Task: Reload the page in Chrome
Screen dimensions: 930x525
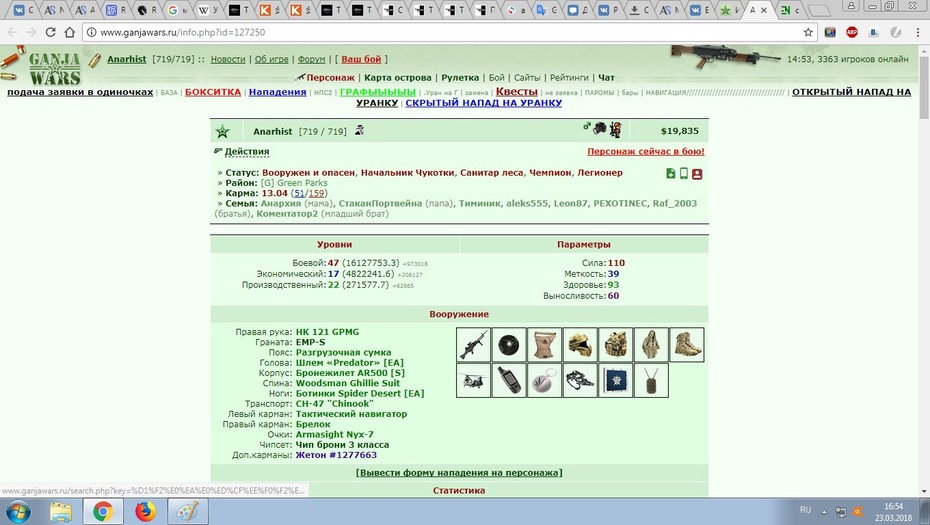Action: (x=50, y=32)
